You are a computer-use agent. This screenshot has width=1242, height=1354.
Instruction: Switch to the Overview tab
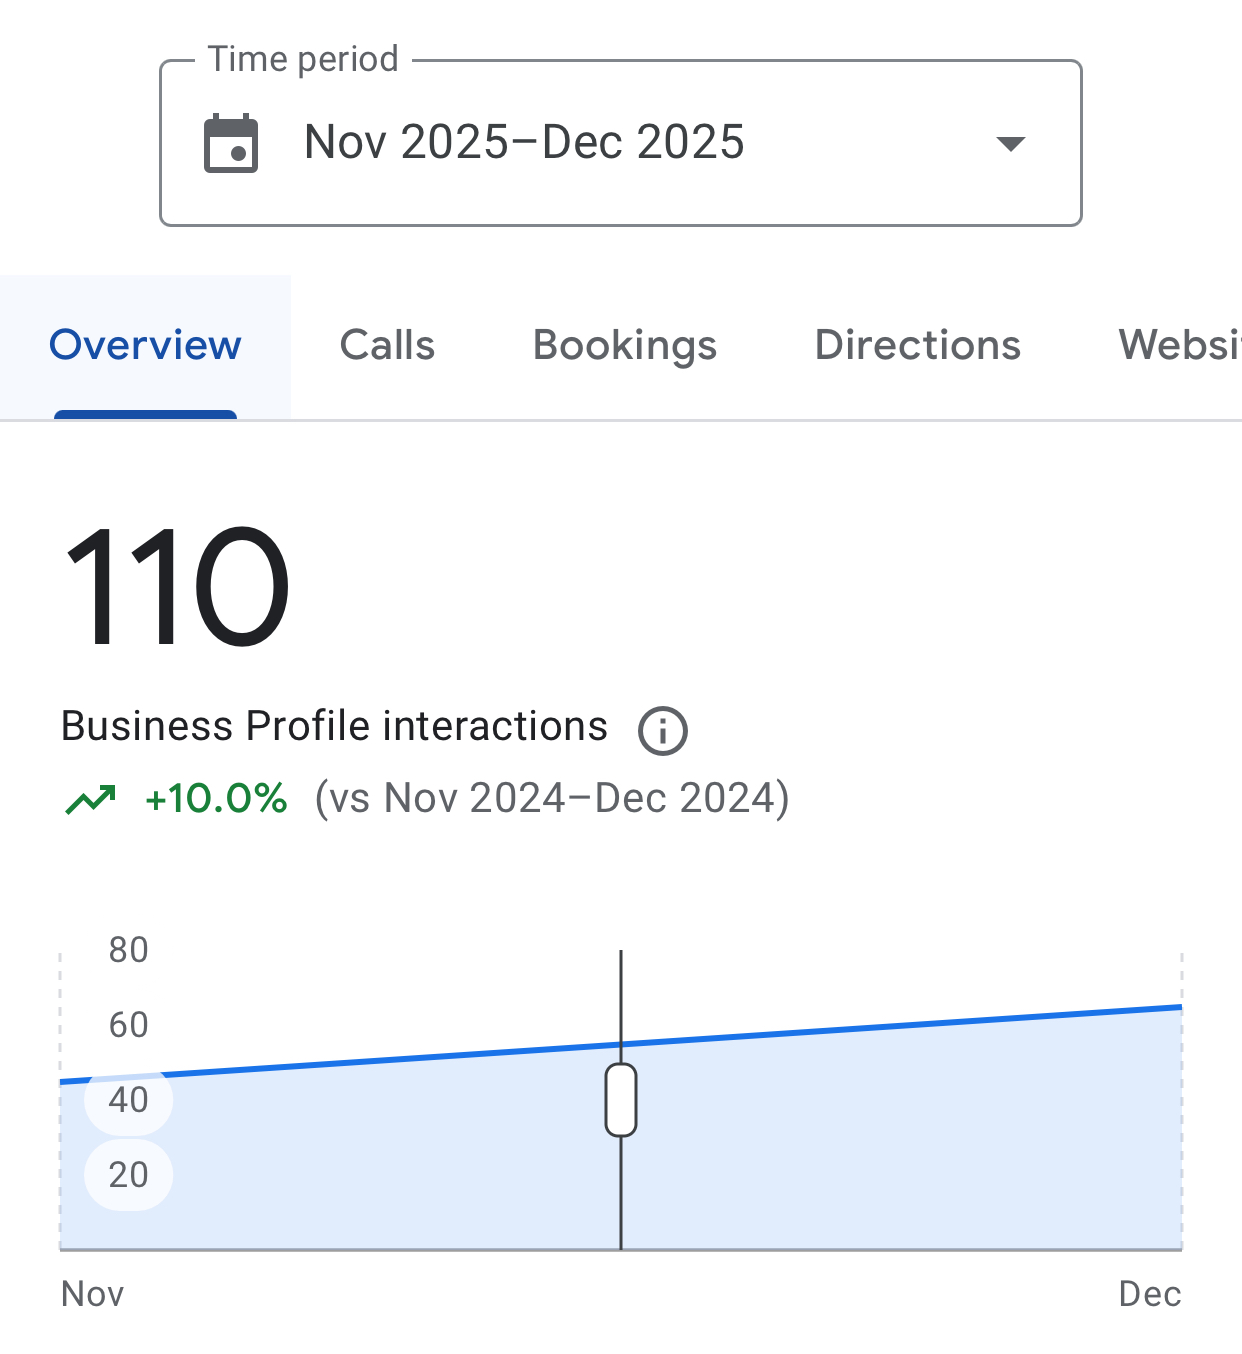click(145, 345)
